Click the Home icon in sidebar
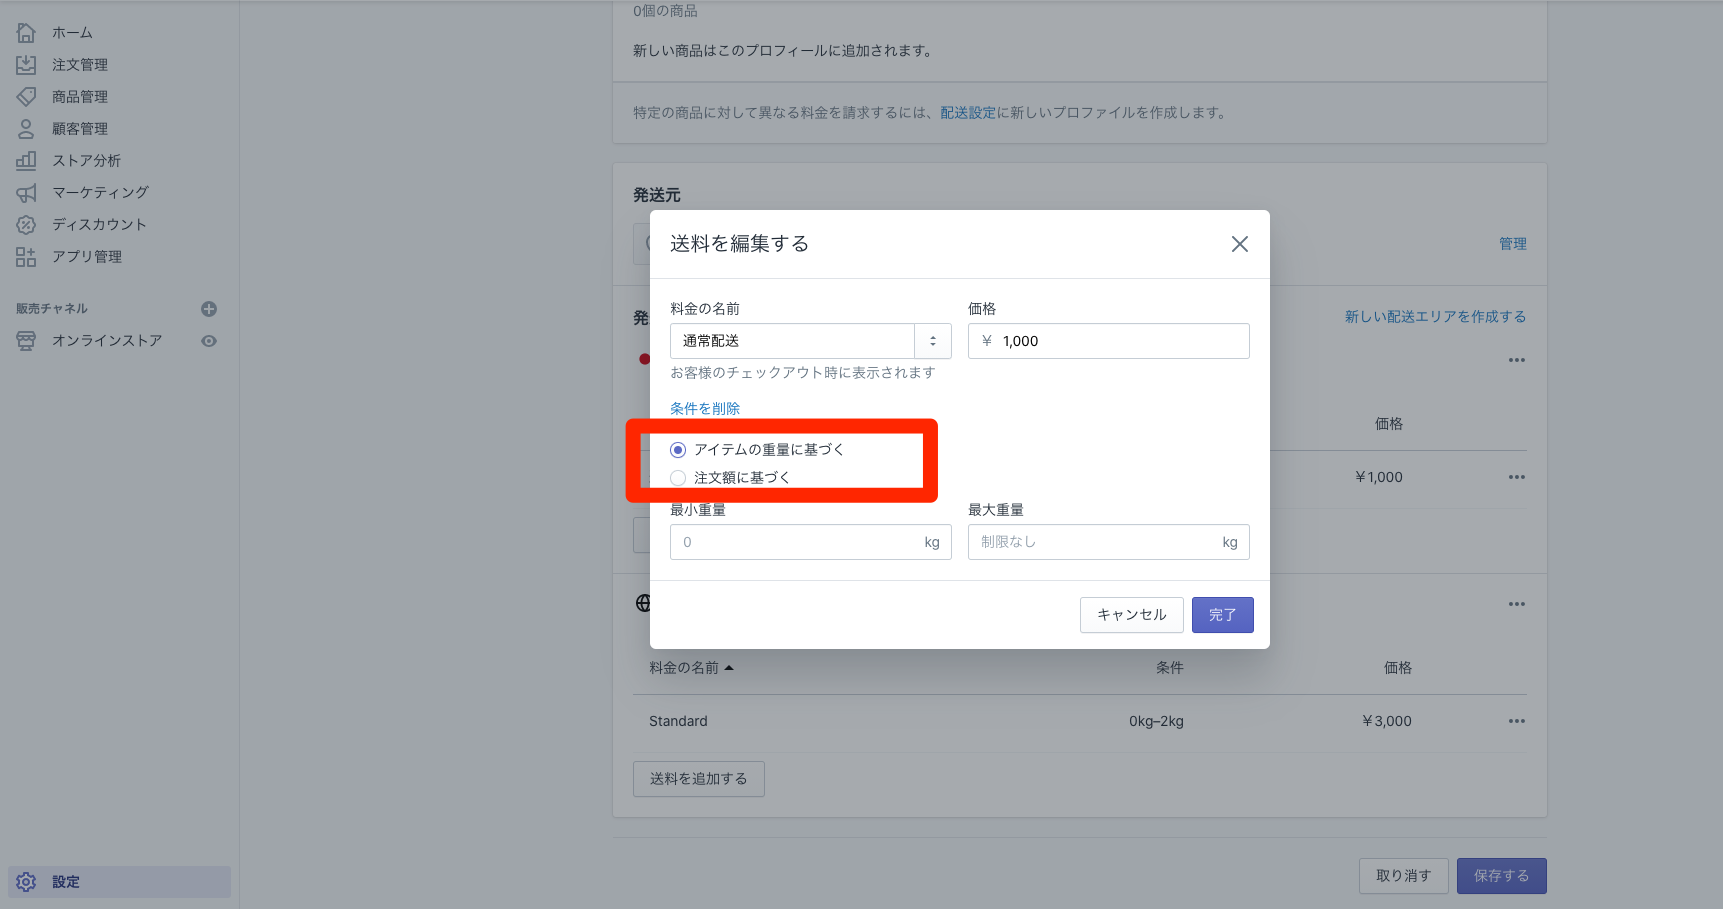The image size is (1723, 909). pos(26,33)
